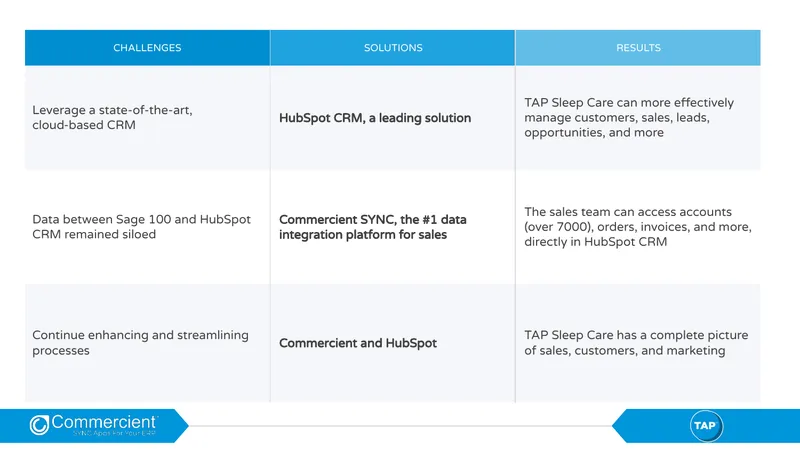This screenshot has height=450, width=800.
Task: Click the circular swirl icon beside Commercient
Action: [x=39, y=425]
